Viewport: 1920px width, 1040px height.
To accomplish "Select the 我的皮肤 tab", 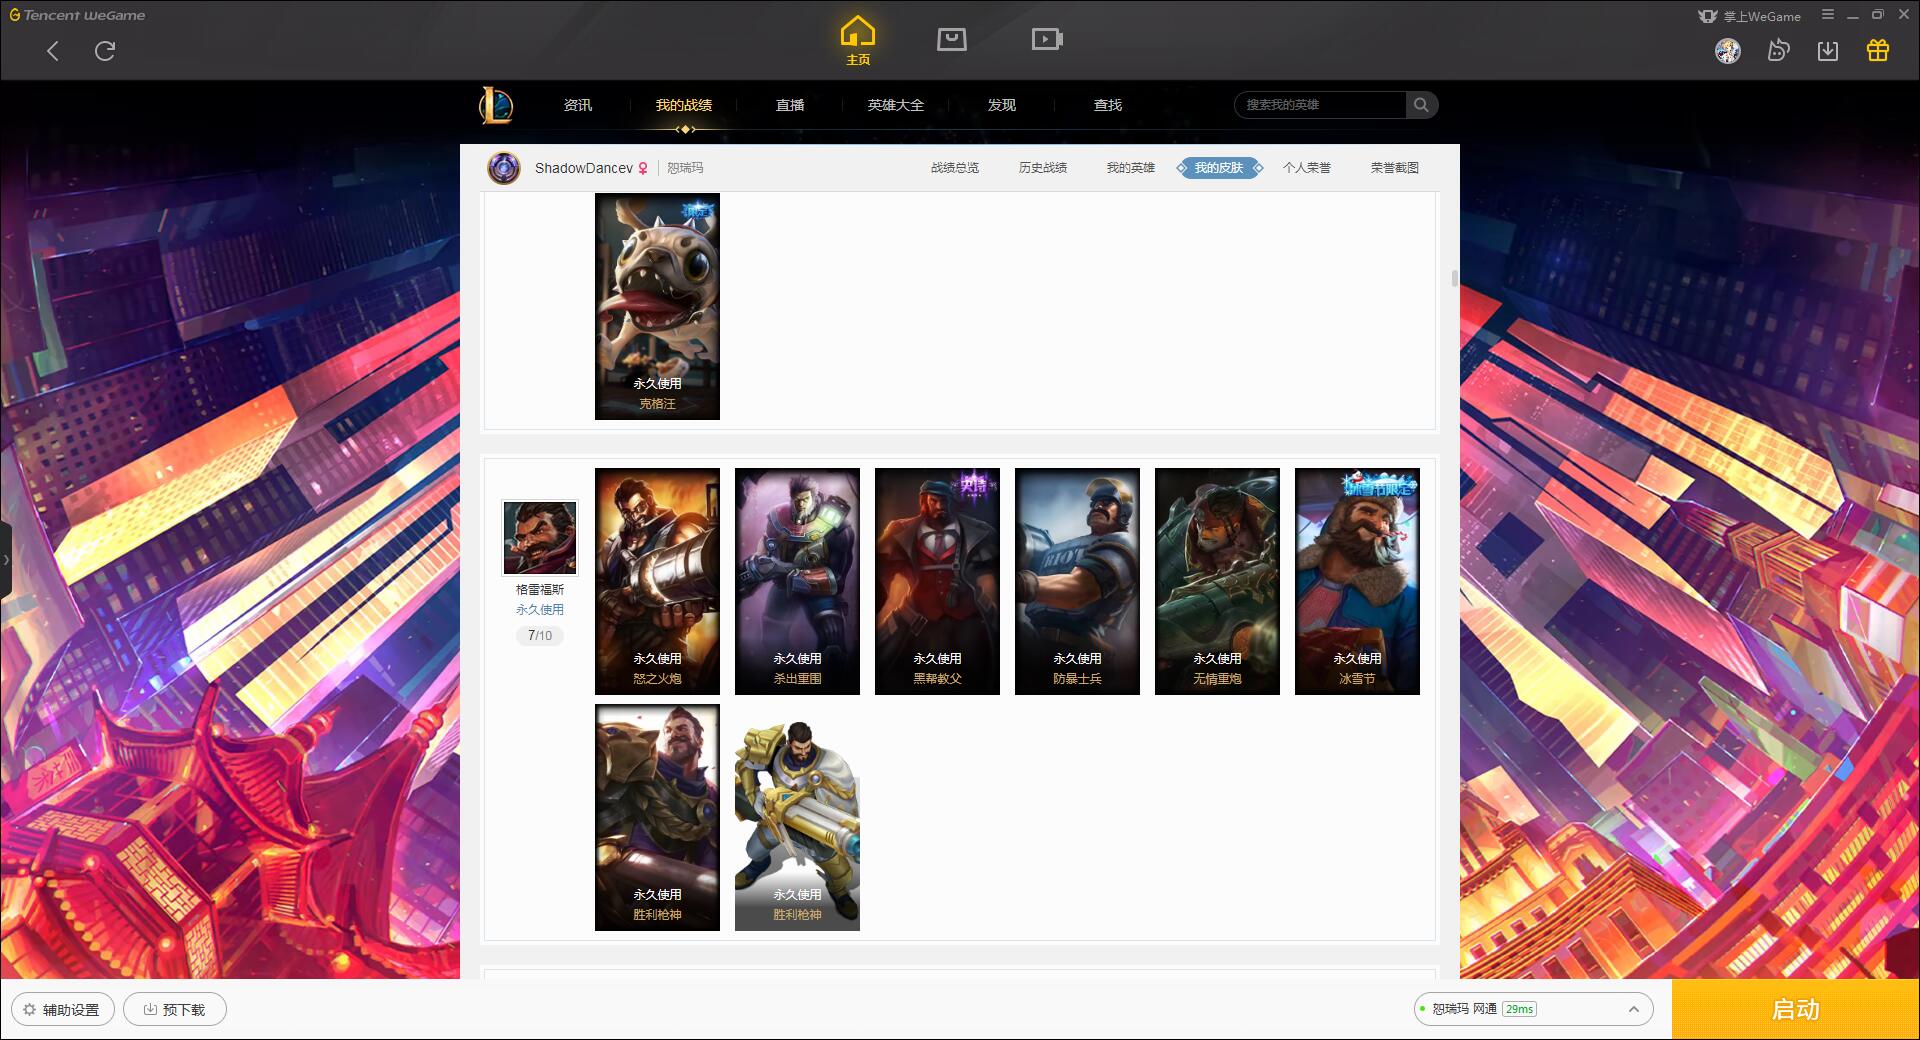I will click(1219, 168).
